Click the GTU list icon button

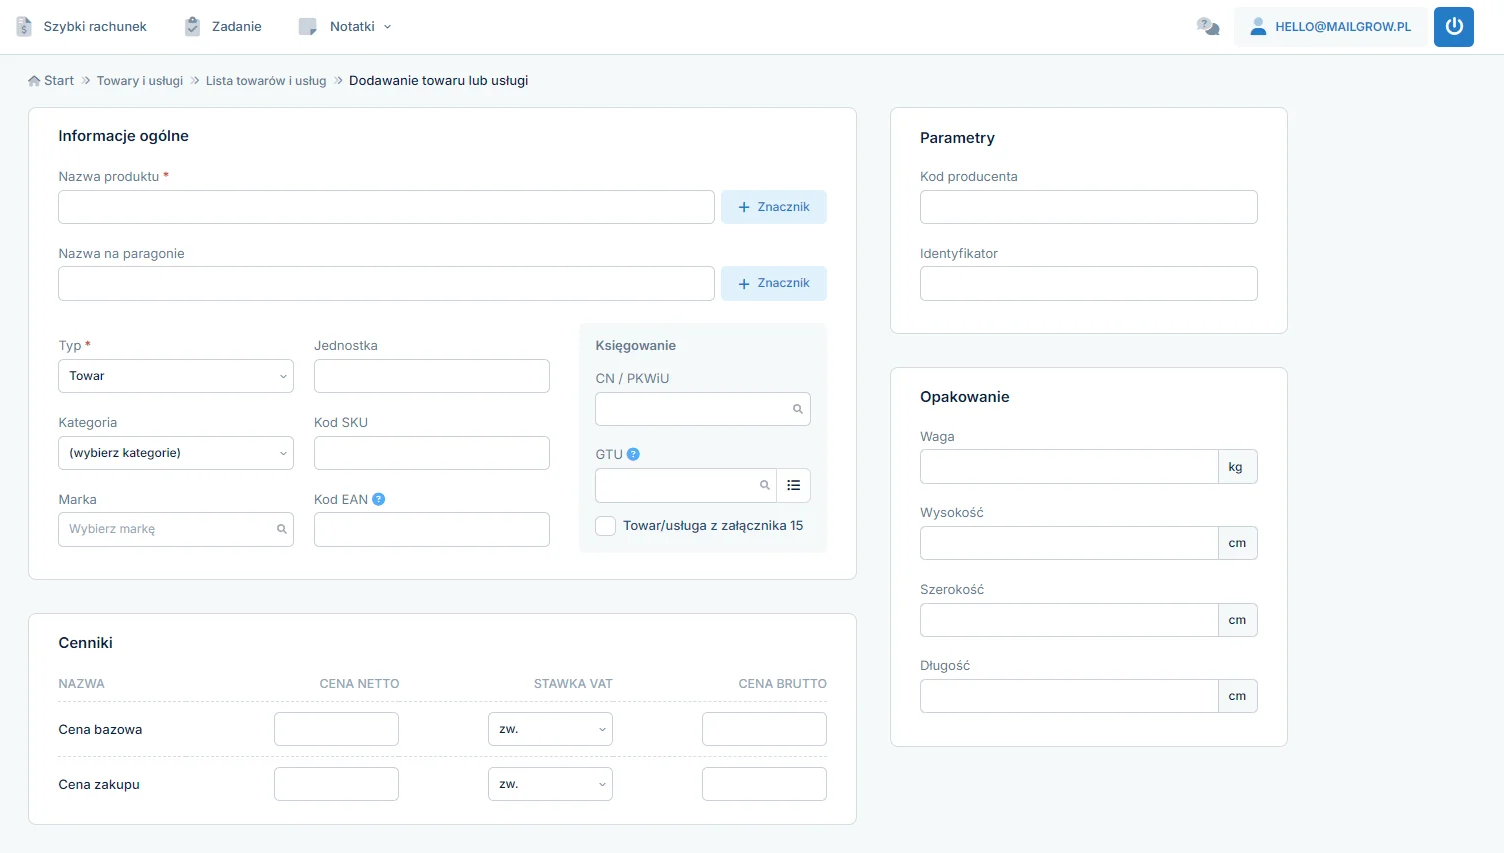tap(793, 485)
